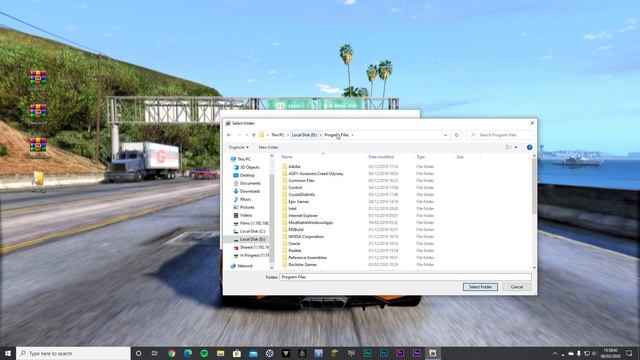This screenshot has height=360, width=640.
Task: Select Local Disk (C:) in the navigation pane
Action: pos(249,231)
